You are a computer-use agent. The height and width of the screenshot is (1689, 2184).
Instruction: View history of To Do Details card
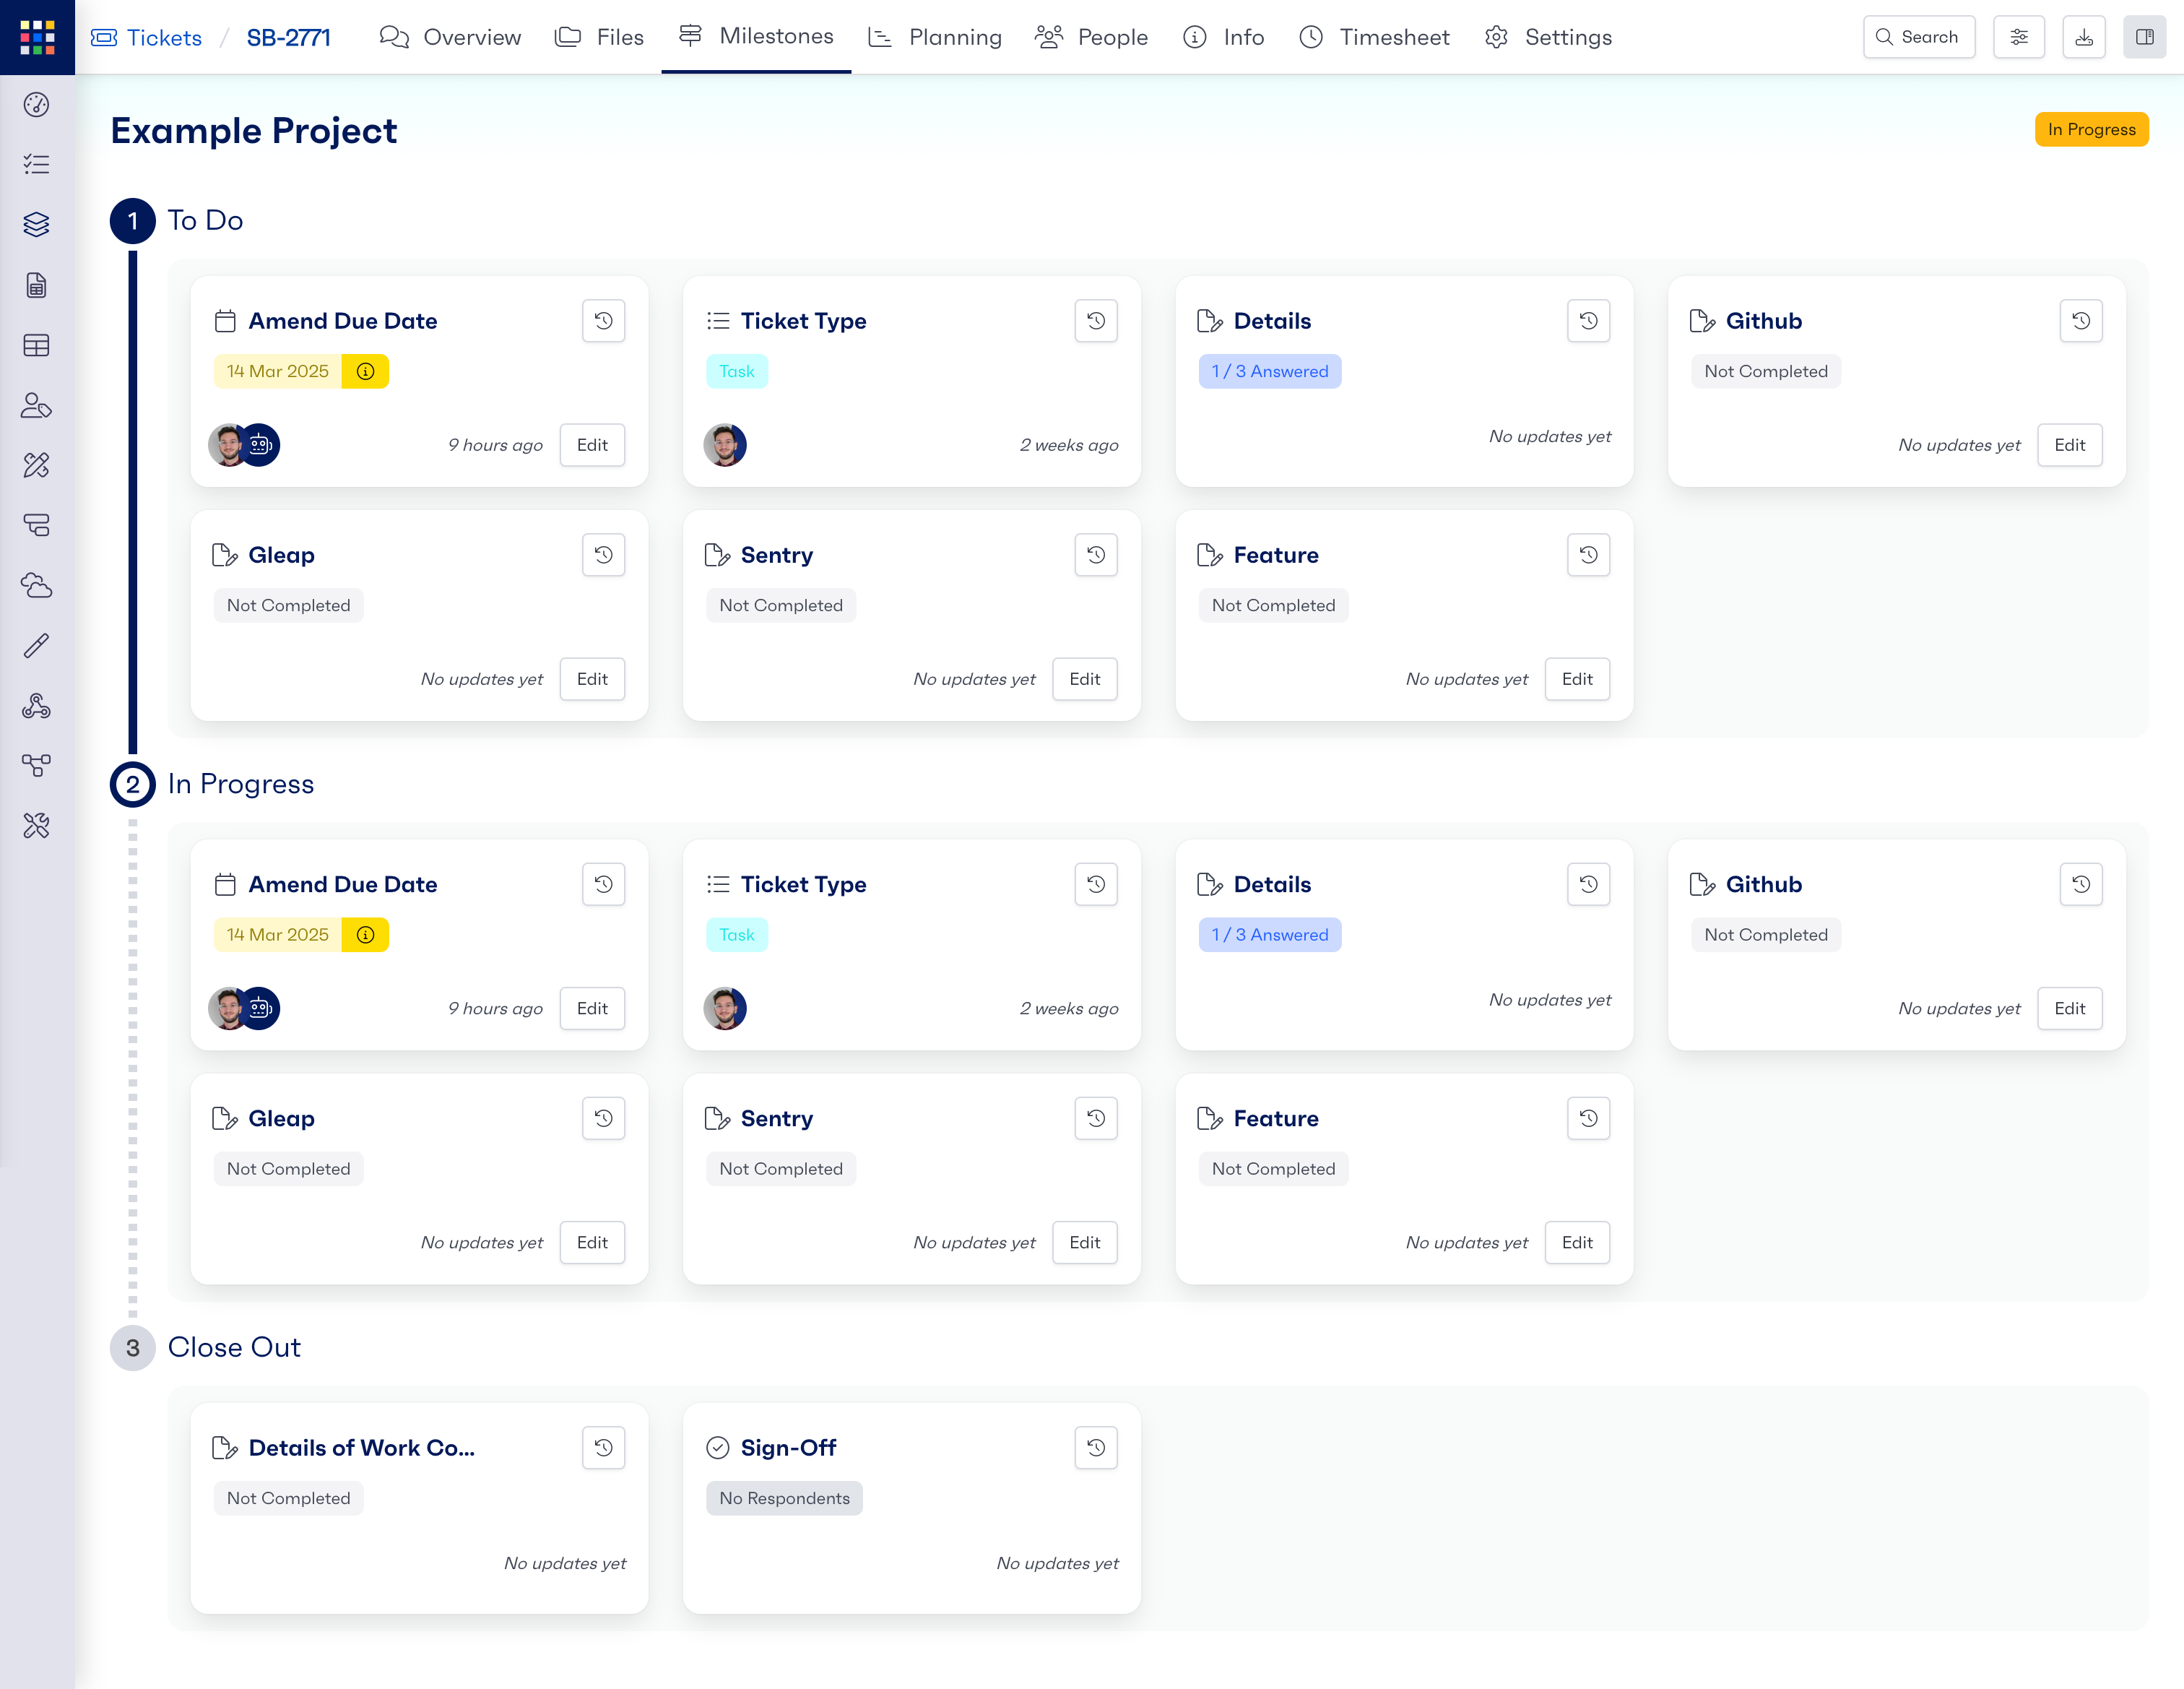(1589, 321)
